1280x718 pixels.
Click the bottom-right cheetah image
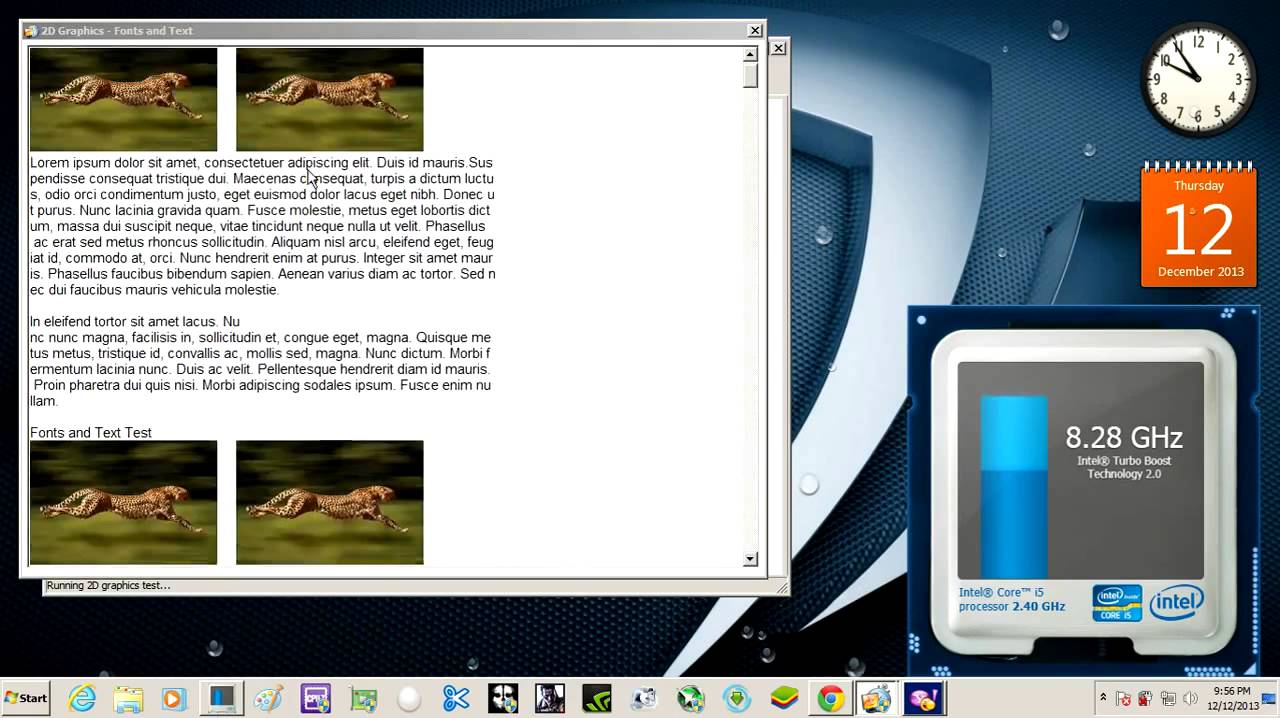pyautogui.click(x=329, y=502)
